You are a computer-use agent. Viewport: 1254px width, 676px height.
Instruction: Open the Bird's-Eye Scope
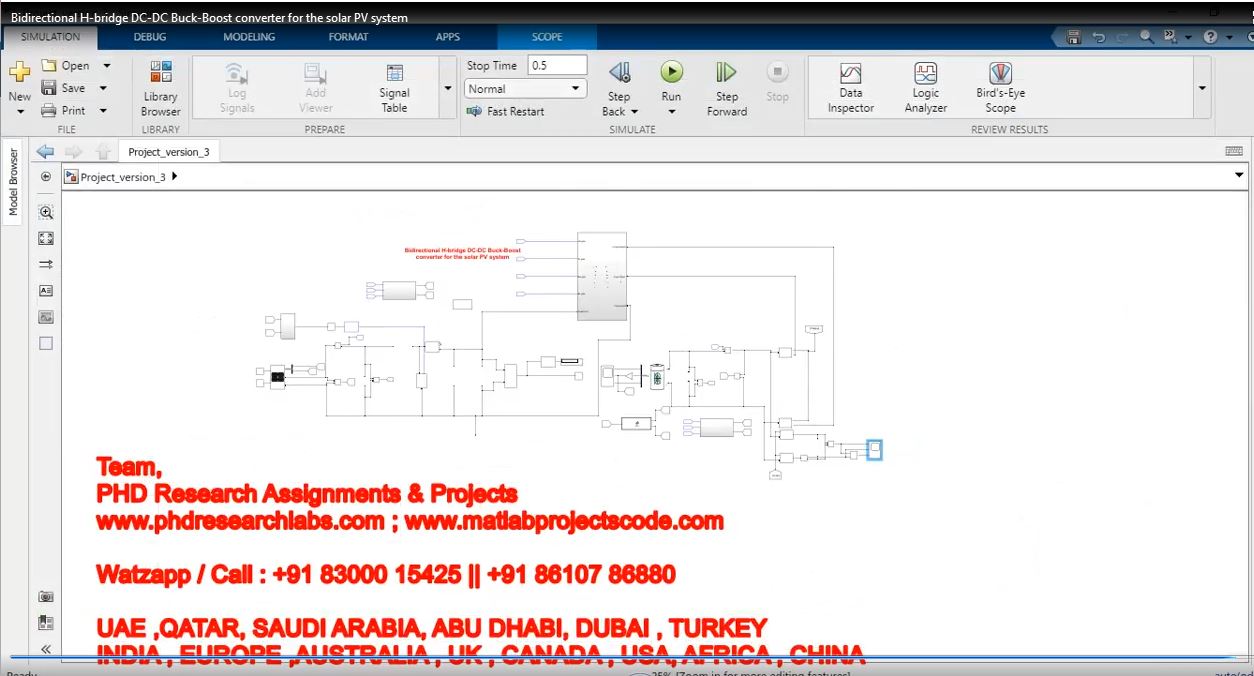point(1000,88)
